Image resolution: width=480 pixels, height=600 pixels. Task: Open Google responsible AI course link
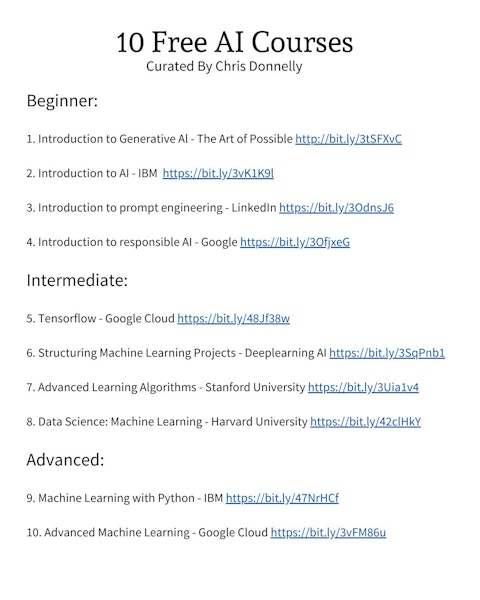(x=295, y=242)
